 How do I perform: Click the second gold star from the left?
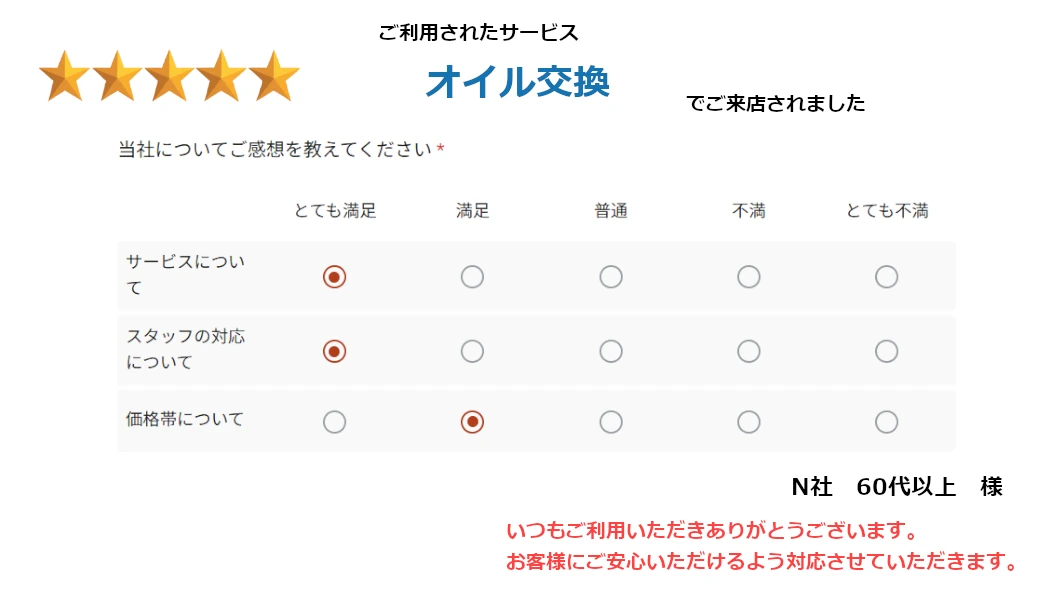[116, 77]
